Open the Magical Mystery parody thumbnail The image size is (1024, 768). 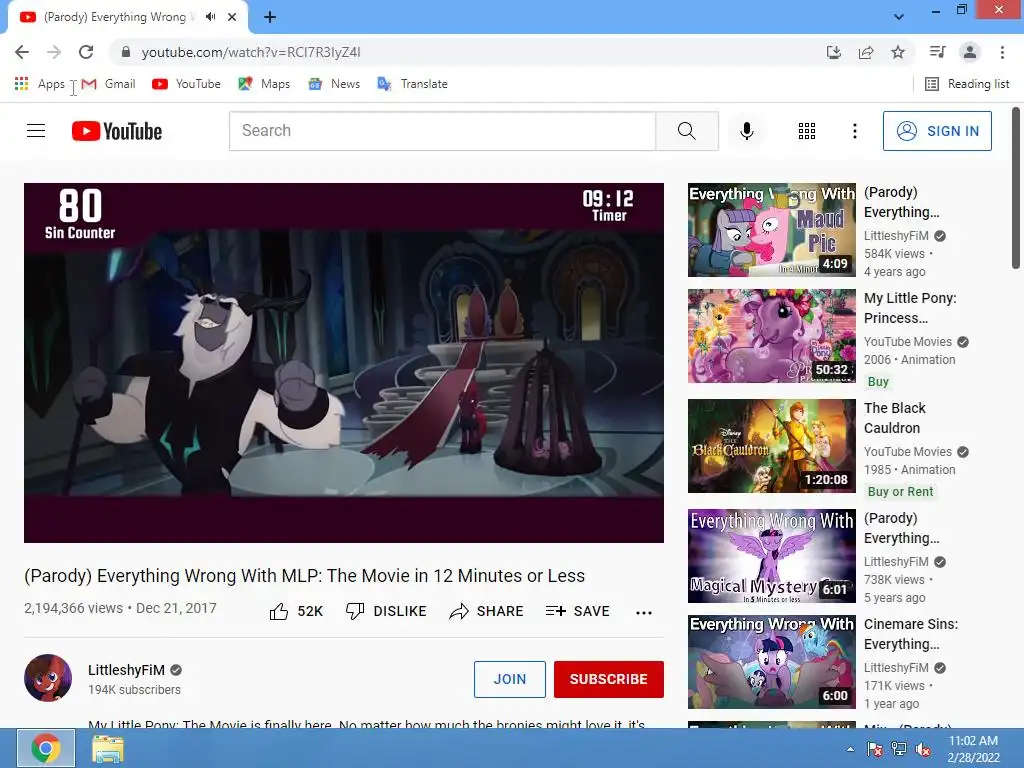[x=771, y=556]
